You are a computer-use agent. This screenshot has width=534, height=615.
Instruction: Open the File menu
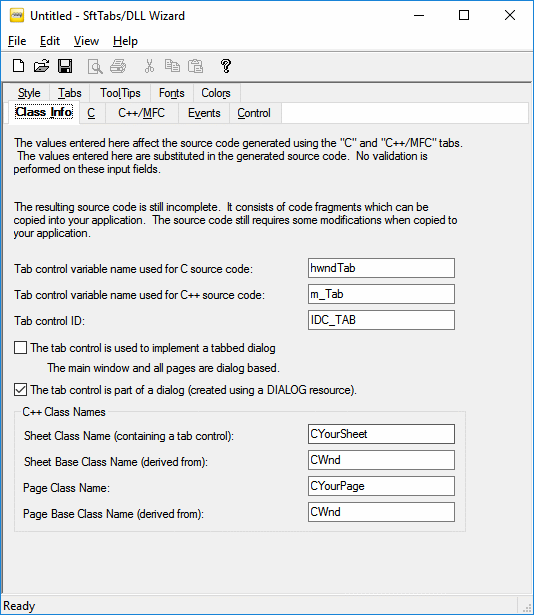tap(17, 41)
